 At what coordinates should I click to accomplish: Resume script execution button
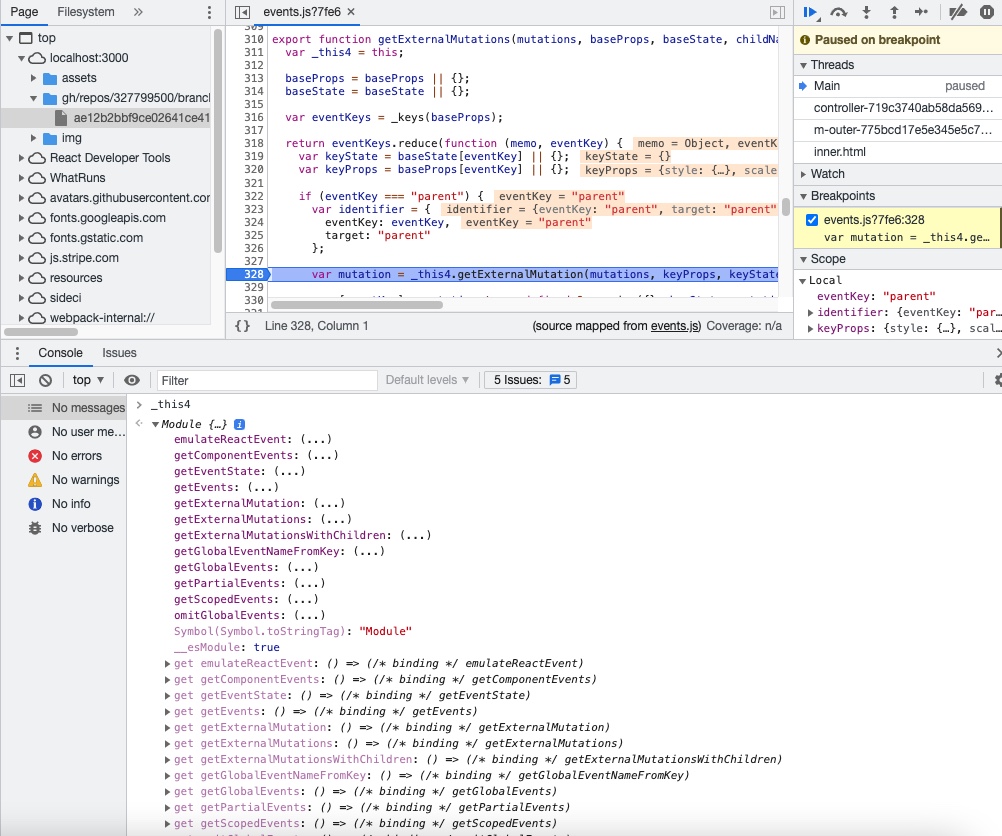tap(811, 12)
